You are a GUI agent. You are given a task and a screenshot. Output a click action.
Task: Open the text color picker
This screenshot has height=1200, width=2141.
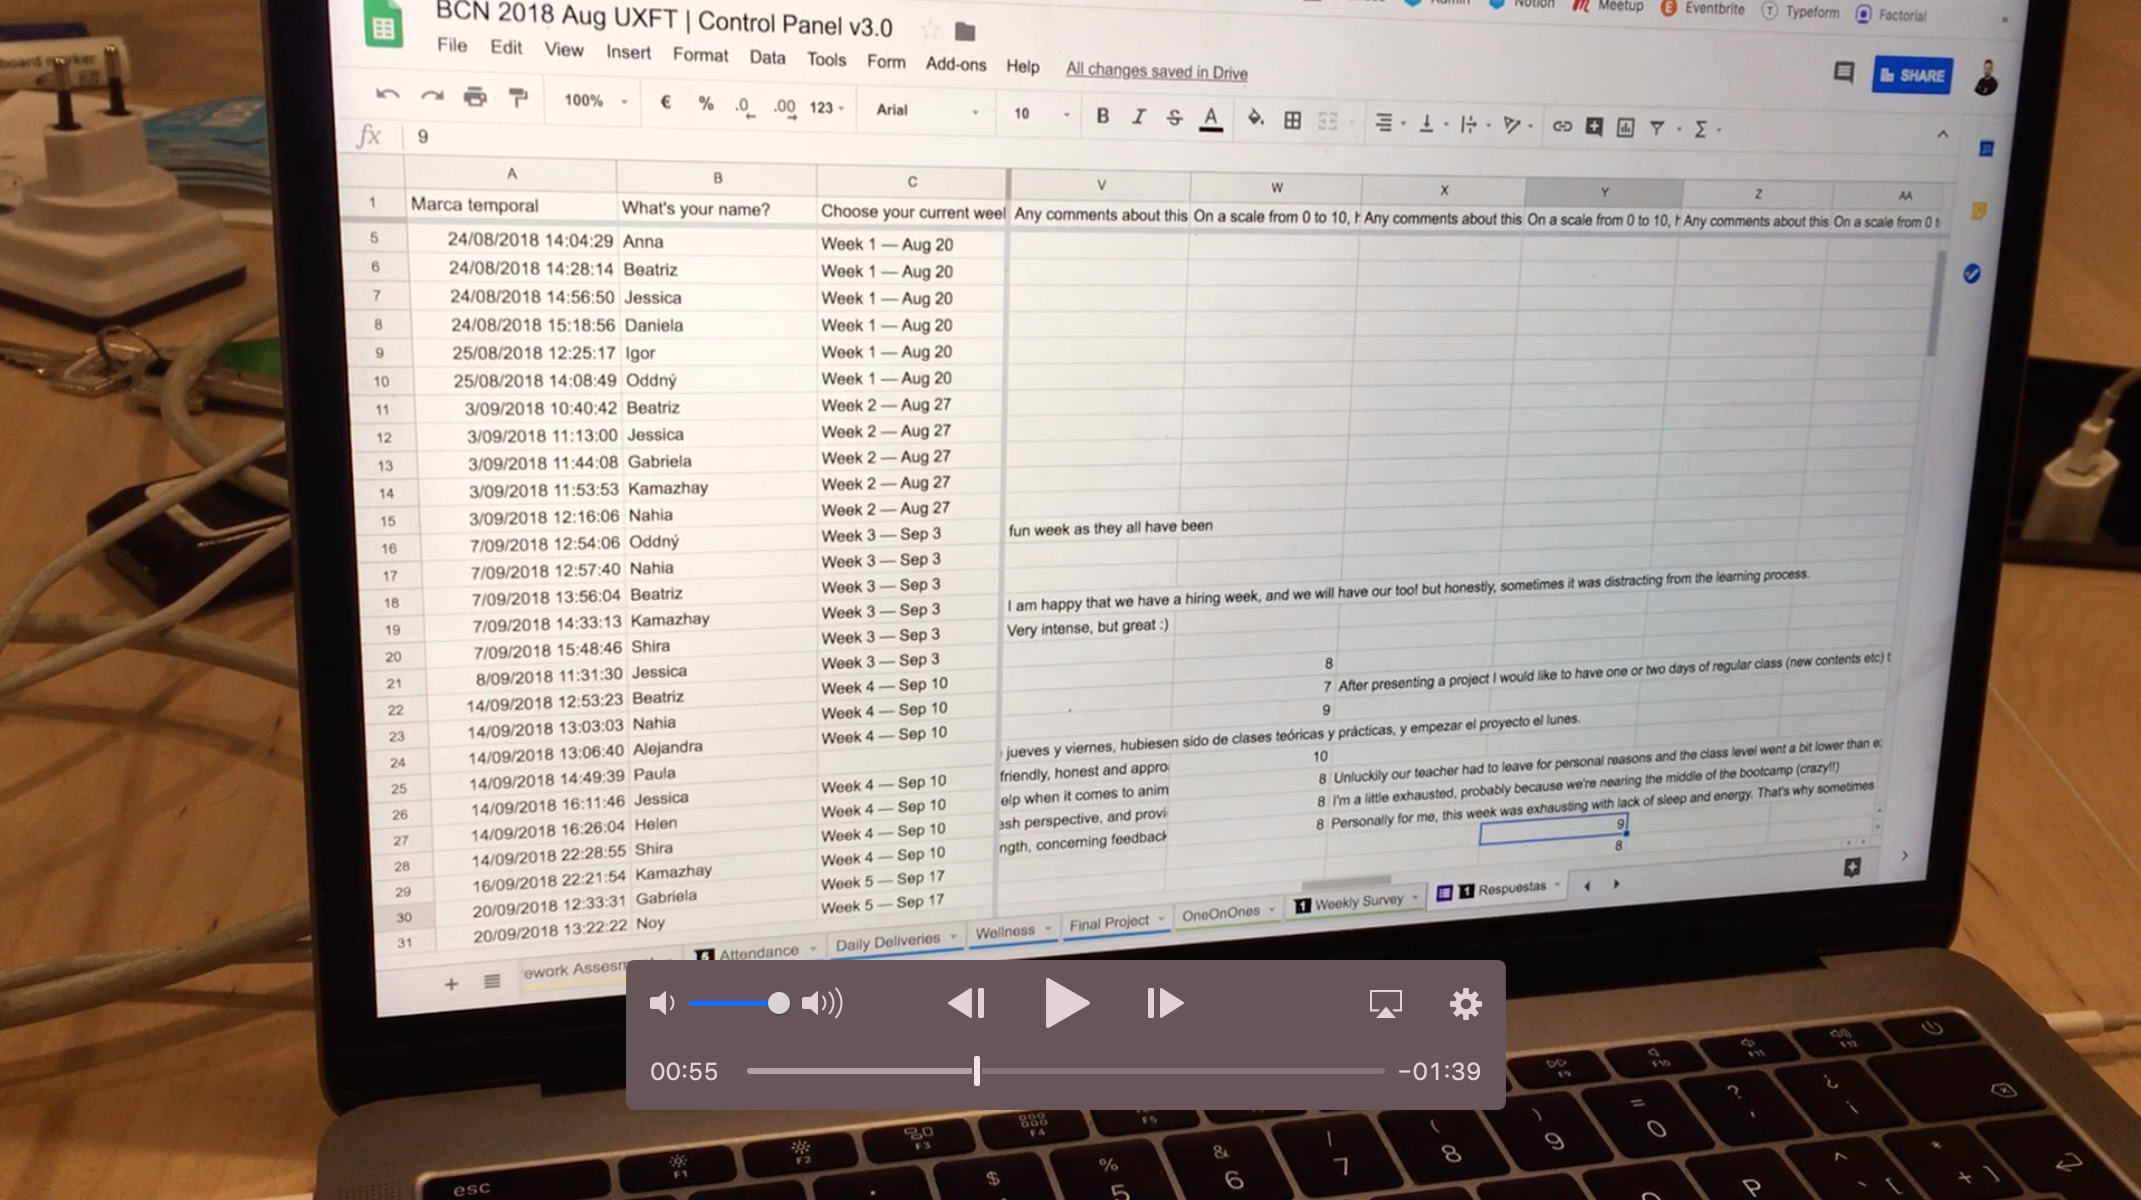click(x=1211, y=119)
